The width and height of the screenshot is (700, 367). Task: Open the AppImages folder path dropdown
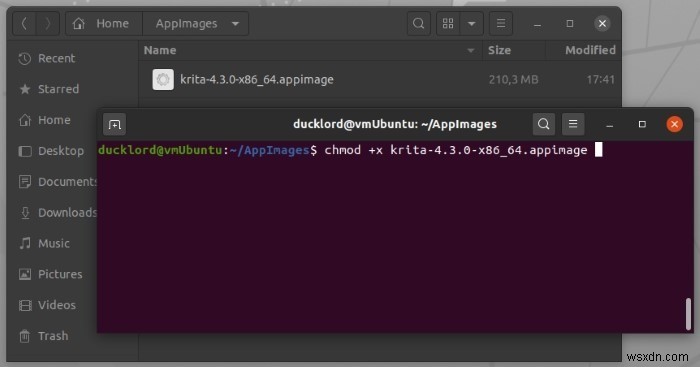point(196,24)
